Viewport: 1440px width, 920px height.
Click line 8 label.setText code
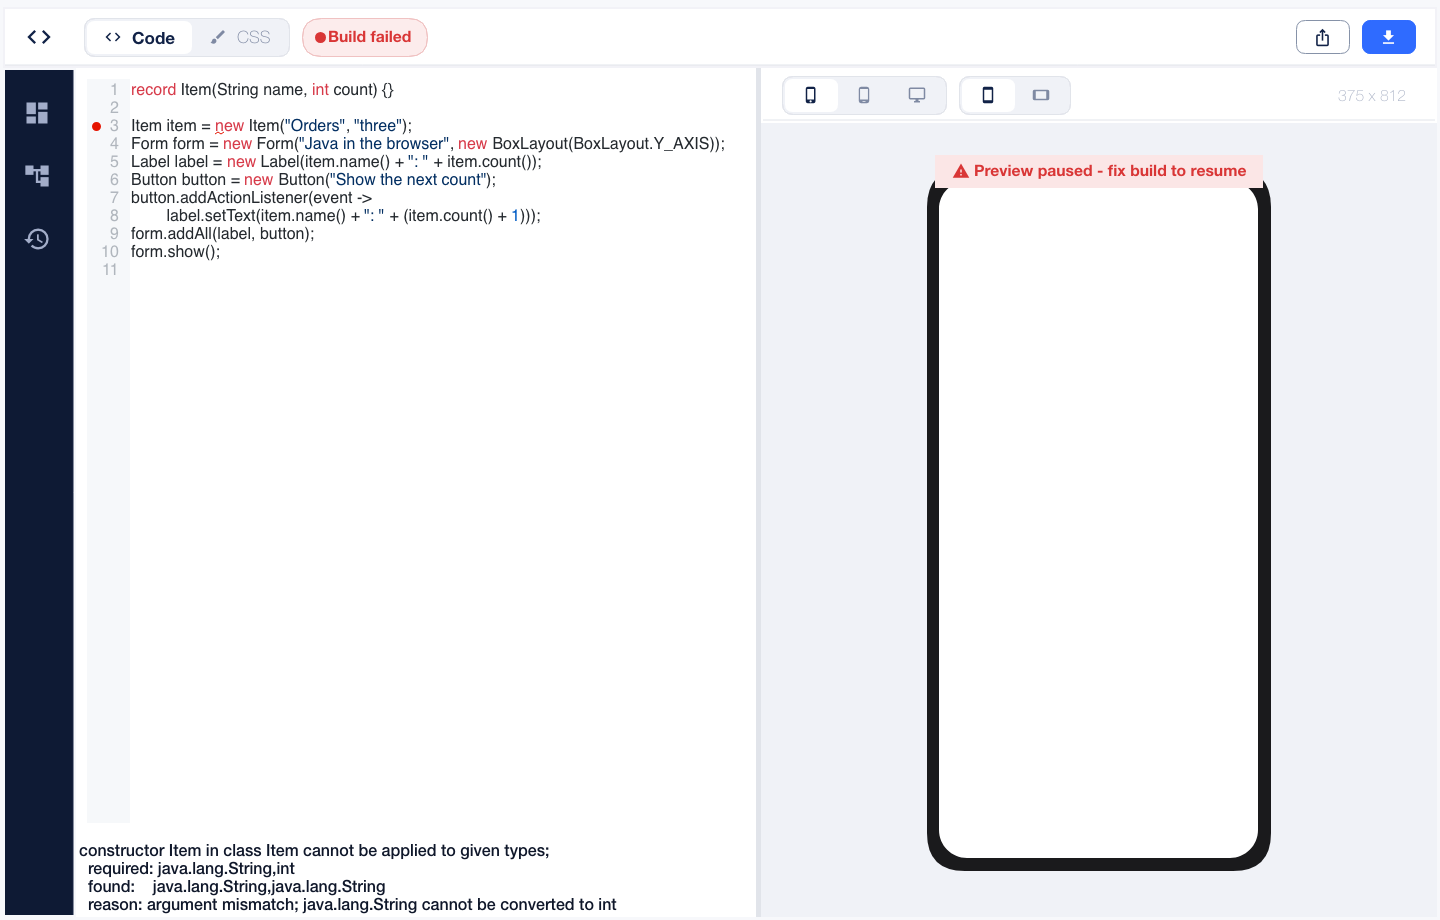353,216
